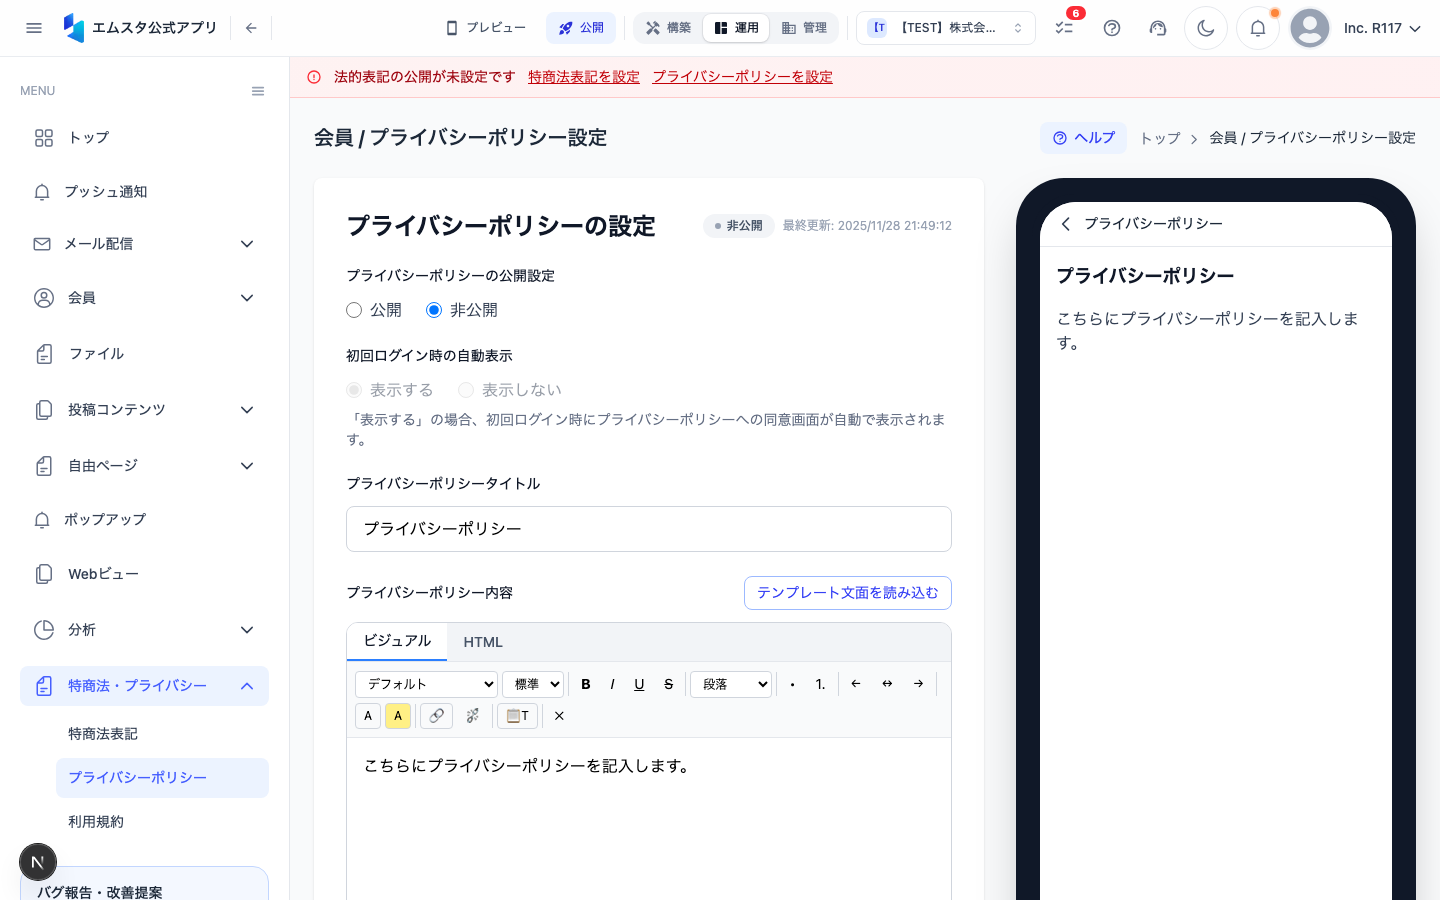This screenshot has width=1440, height=900.
Task: Align text right with right arrow icon
Action: coord(918,684)
